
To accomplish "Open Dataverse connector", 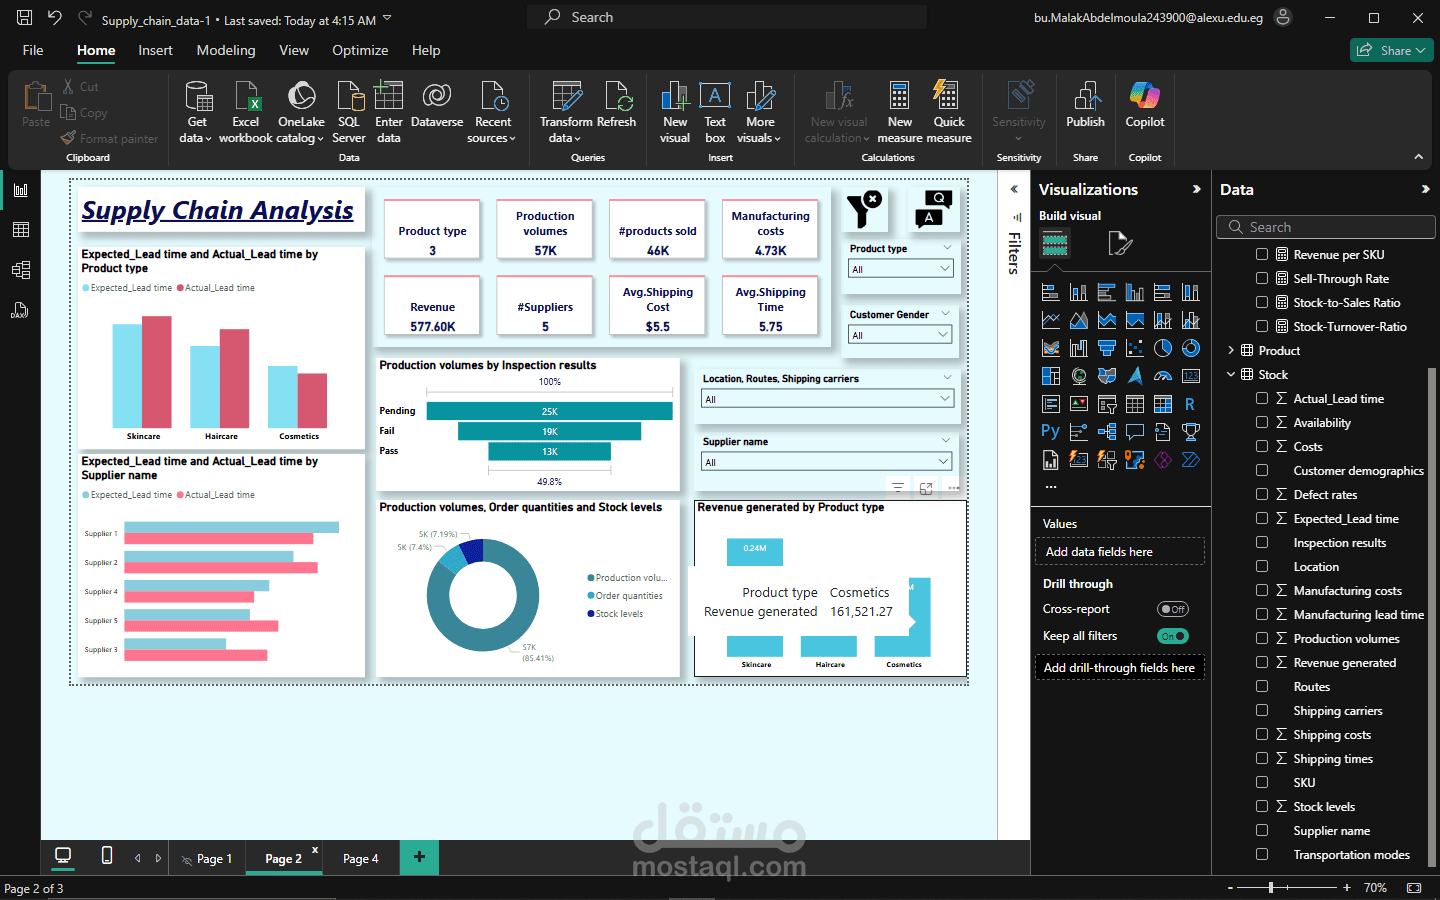I will pos(437,105).
